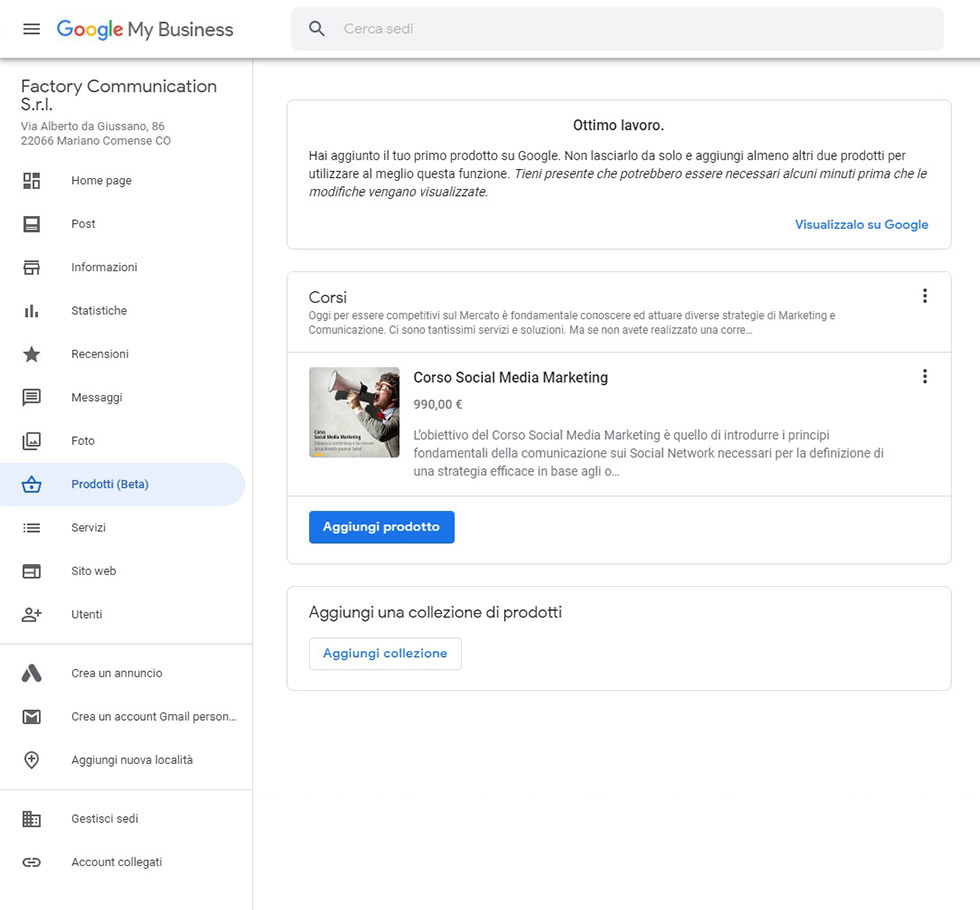Click the Aggiungi collezione button

coord(385,654)
